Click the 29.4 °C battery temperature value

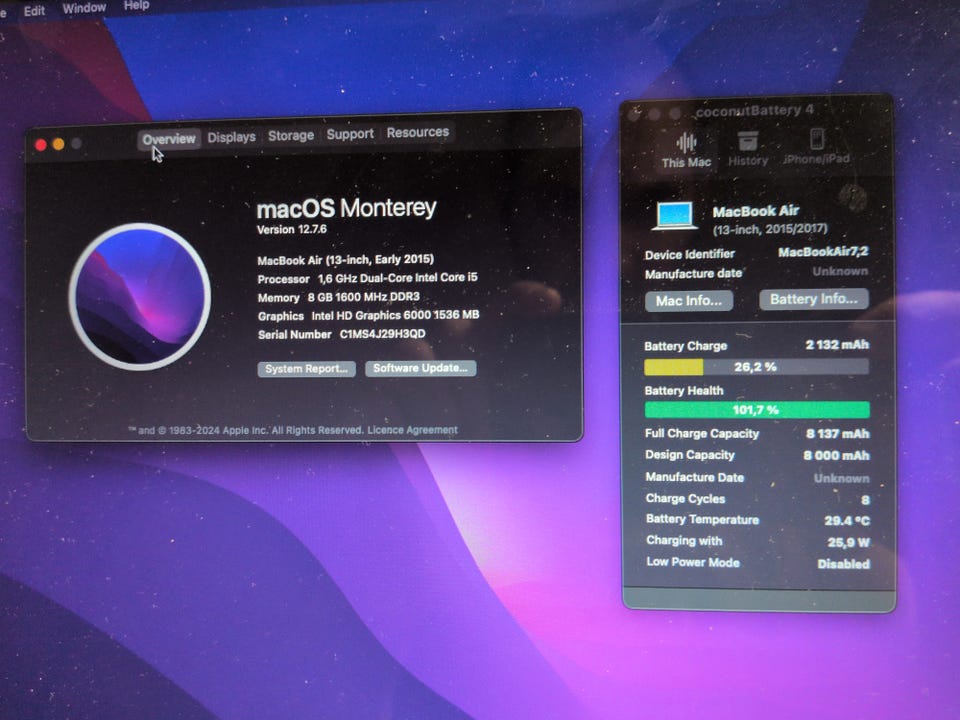click(847, 521)
